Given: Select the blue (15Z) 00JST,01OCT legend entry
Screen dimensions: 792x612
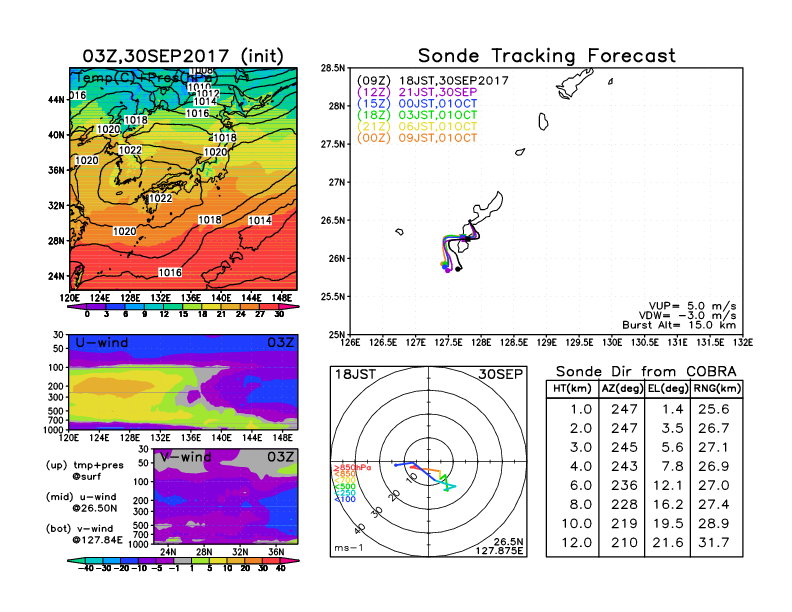Looking at the screenshot, I should click(x=417, y=104).
